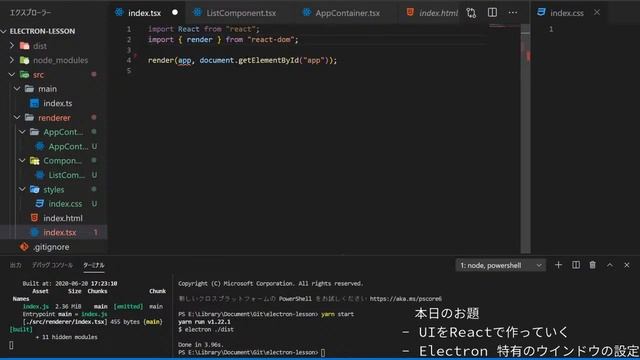Click the unsaved dot on index.tsx tab
Screen dimensions: 640x360
coord(175,12)
